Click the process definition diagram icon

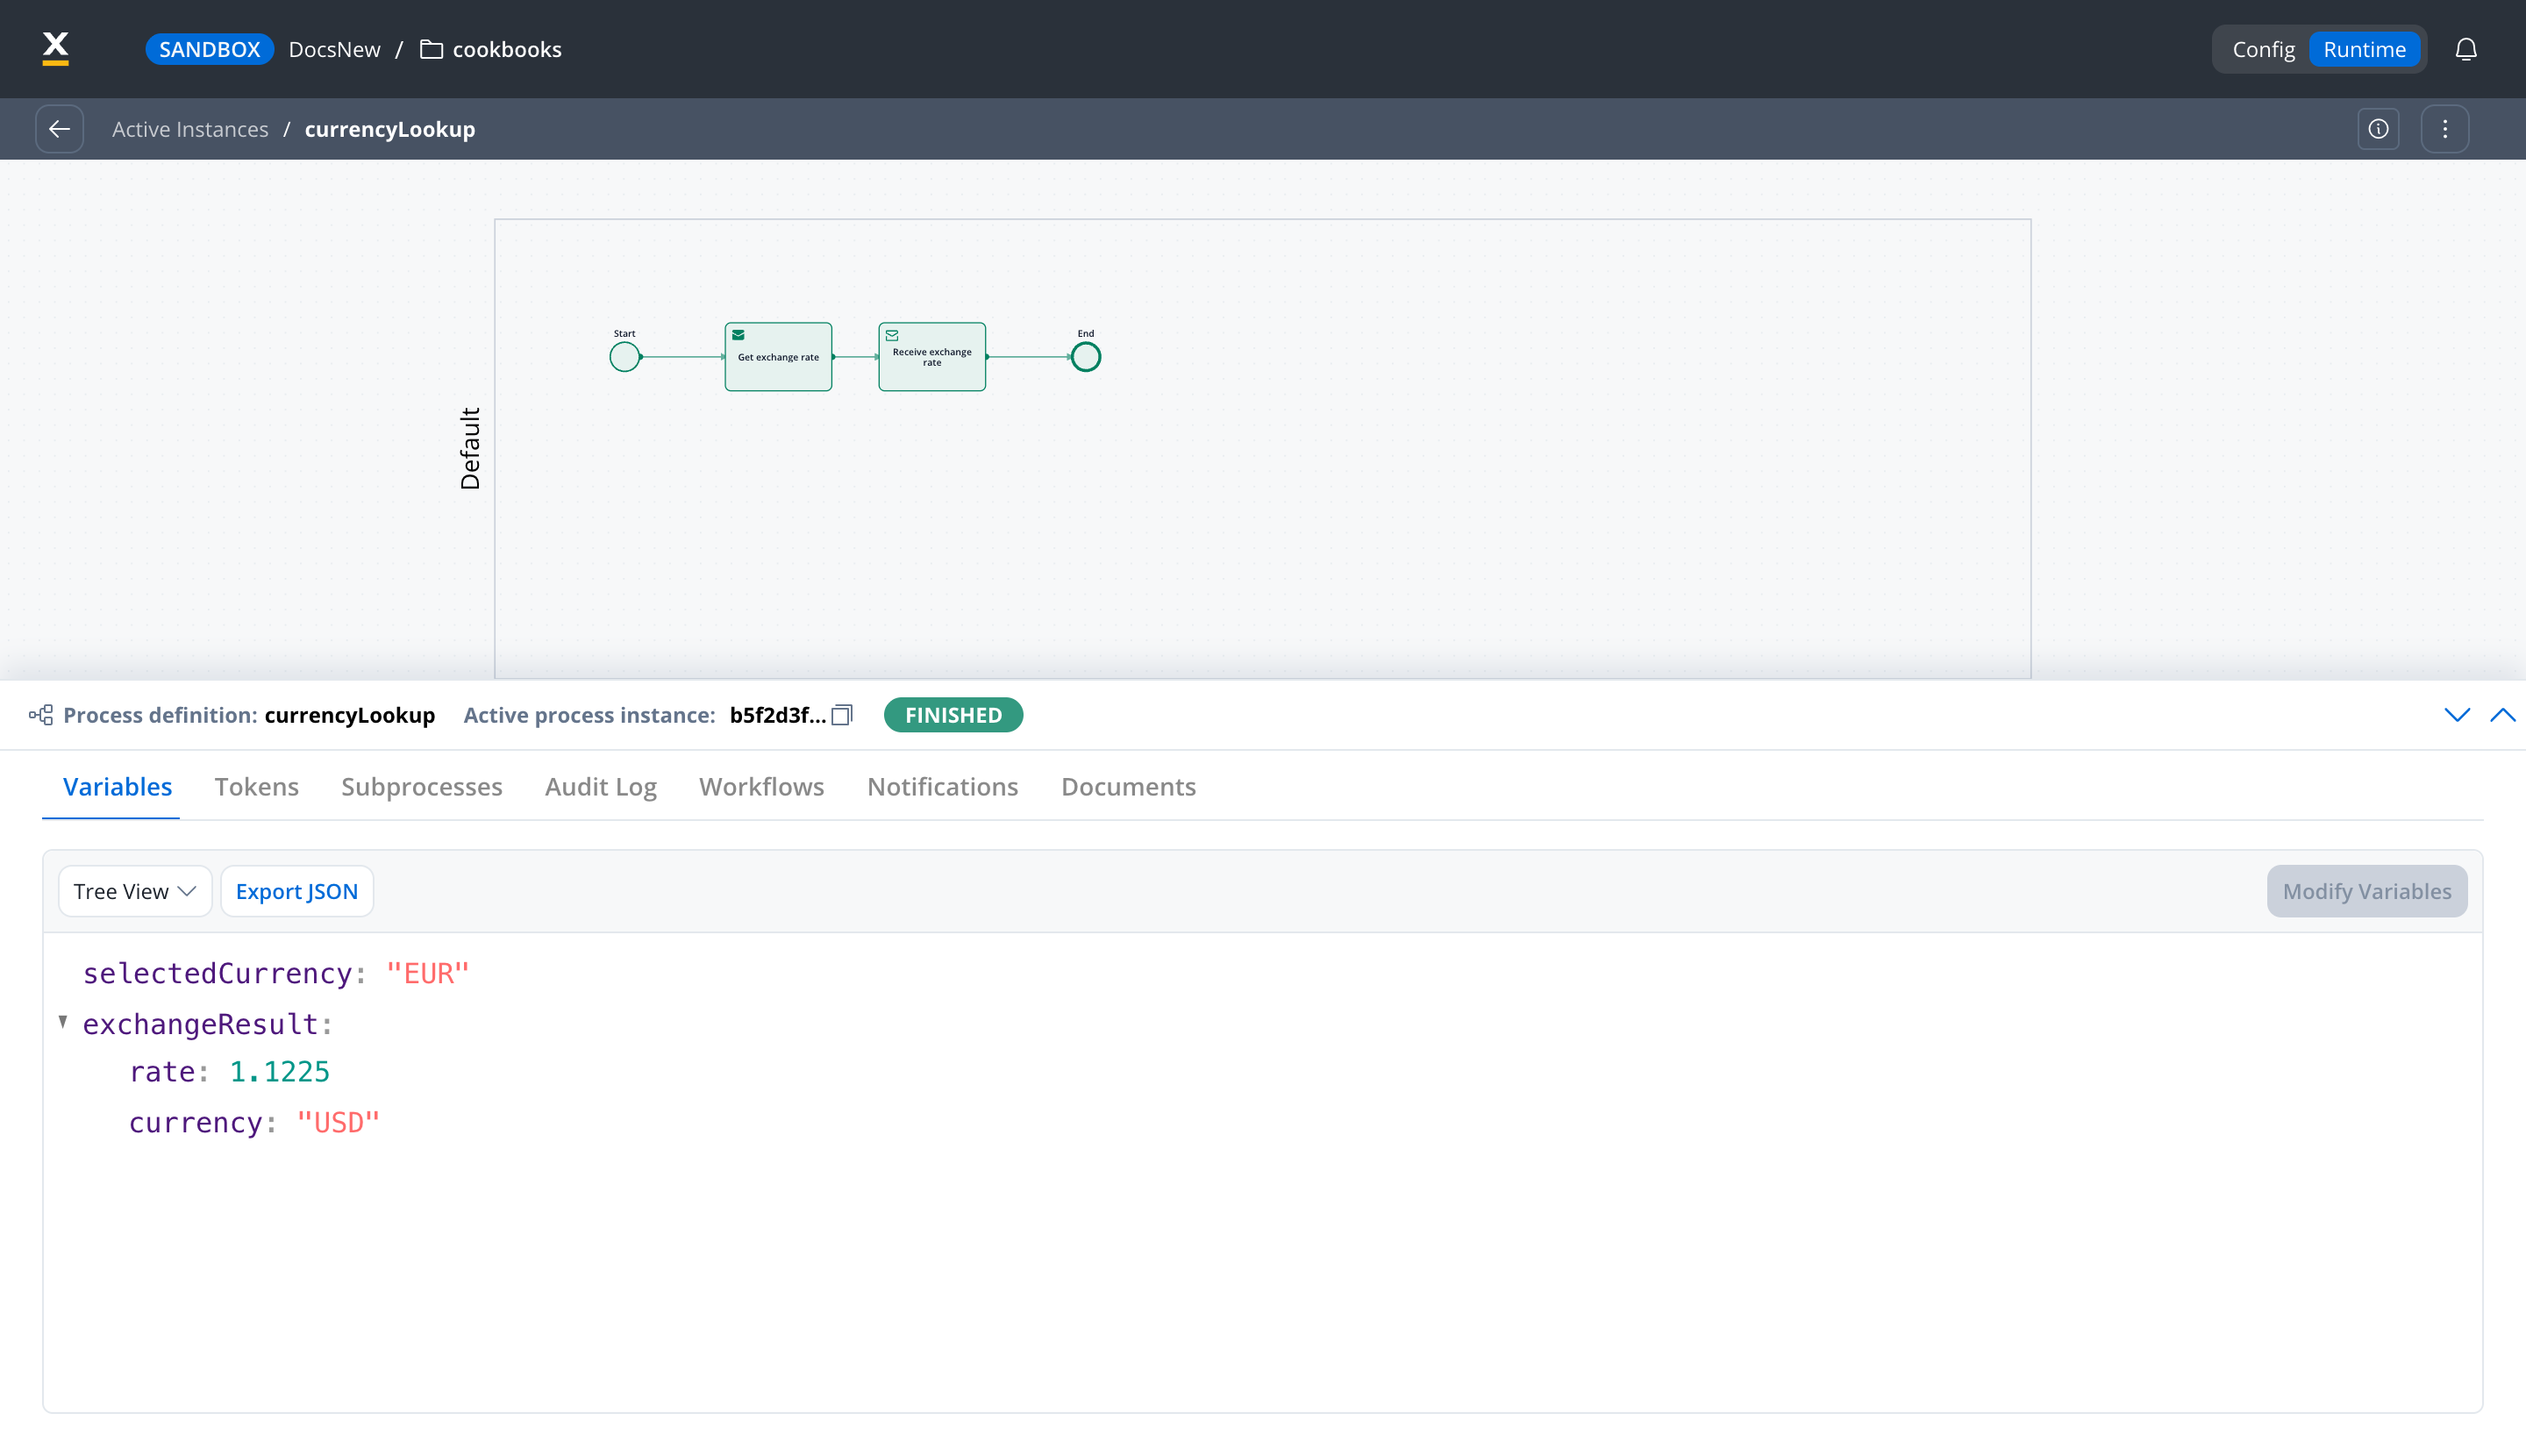click(41, 715)
